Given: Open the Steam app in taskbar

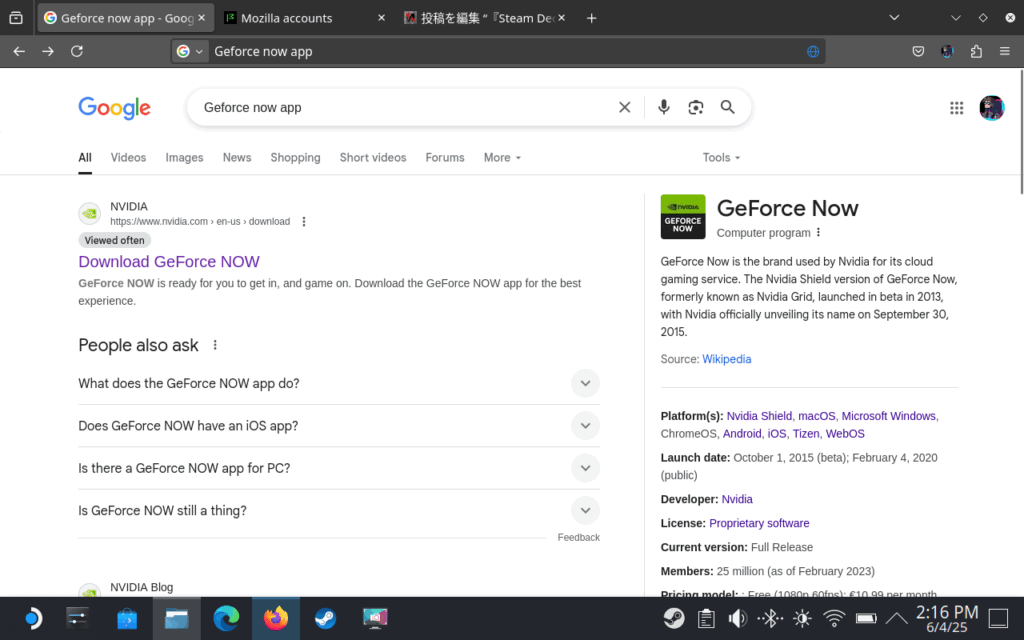Looking at the screenshot, I should tap(325, 618).
